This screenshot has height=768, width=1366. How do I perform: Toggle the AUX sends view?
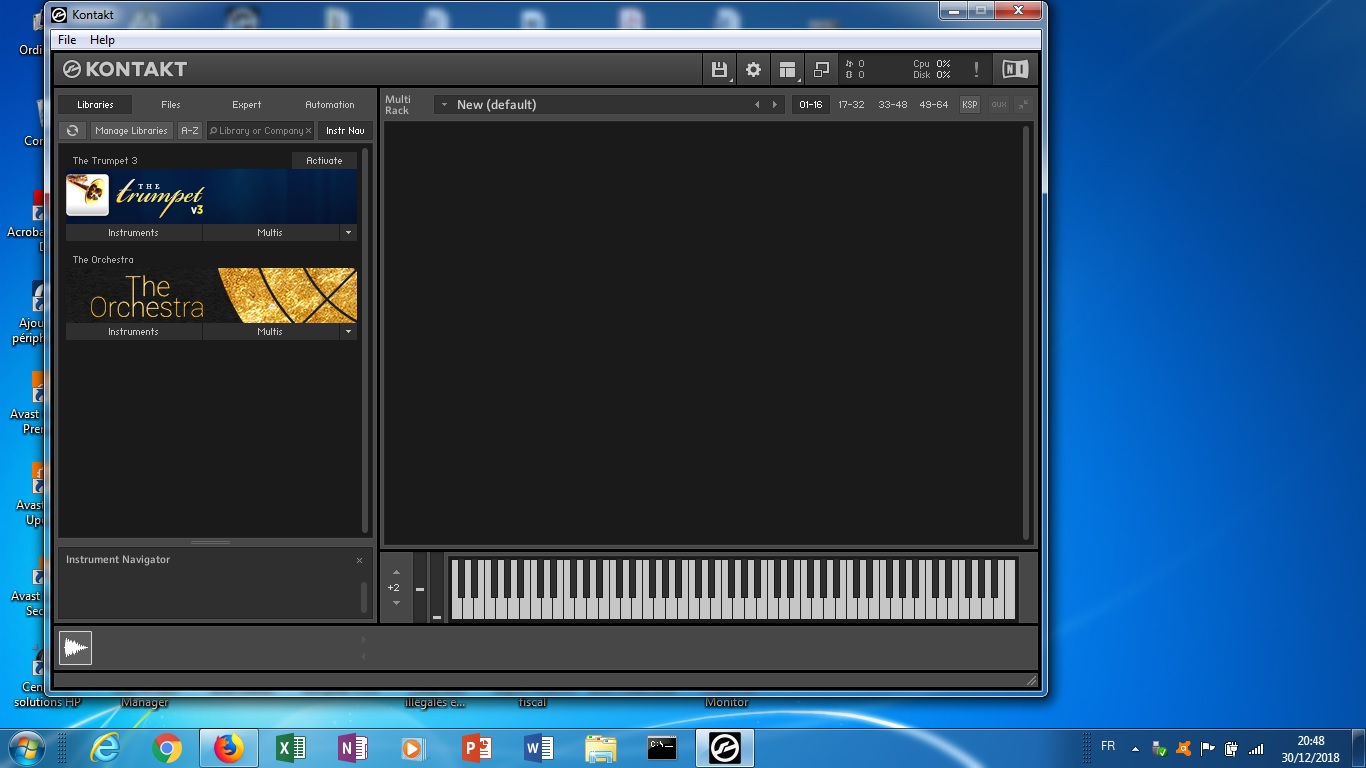tap(996, 104)
